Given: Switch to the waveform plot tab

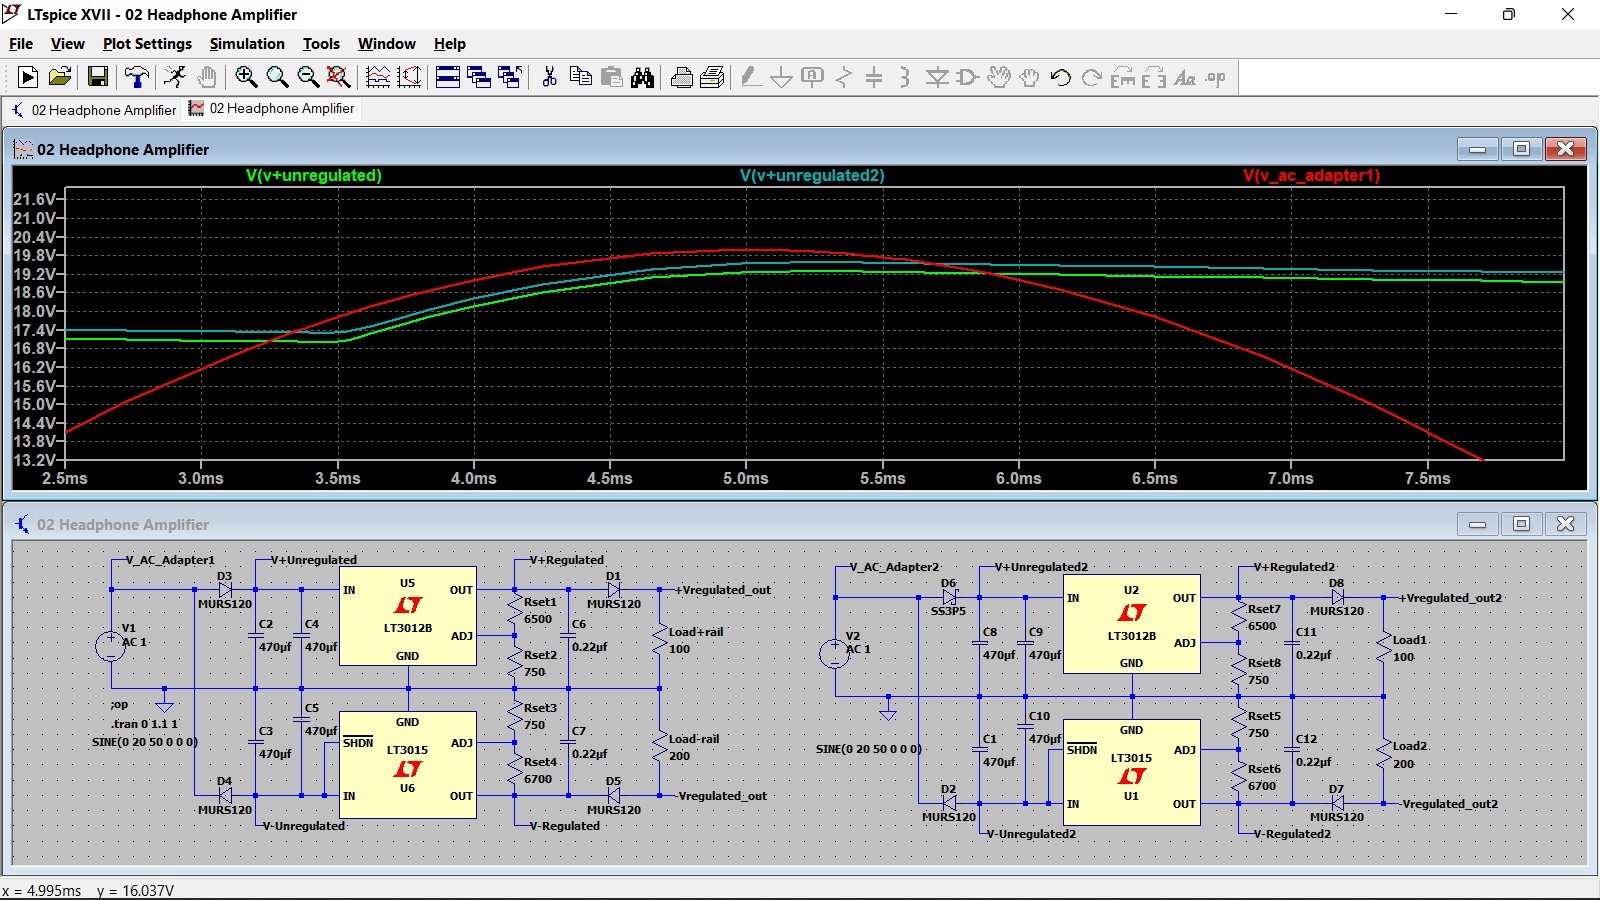Looking at the screenshot, I should pos(272,108).
